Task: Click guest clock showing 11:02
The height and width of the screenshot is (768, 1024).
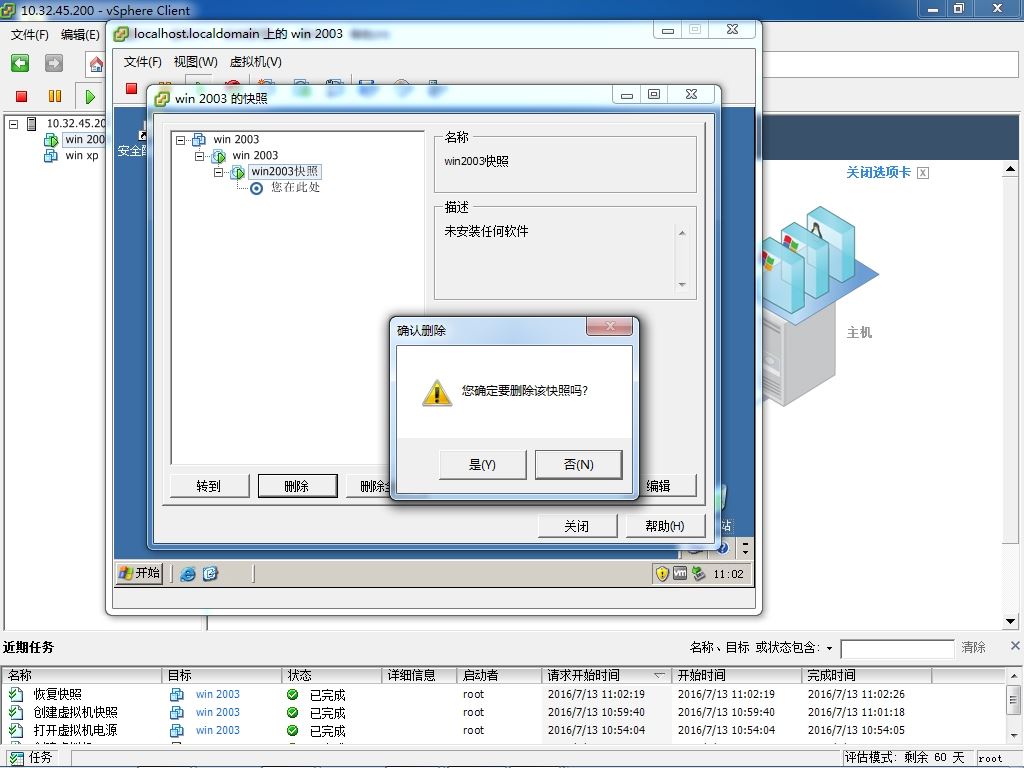Action: pos(728,574)
